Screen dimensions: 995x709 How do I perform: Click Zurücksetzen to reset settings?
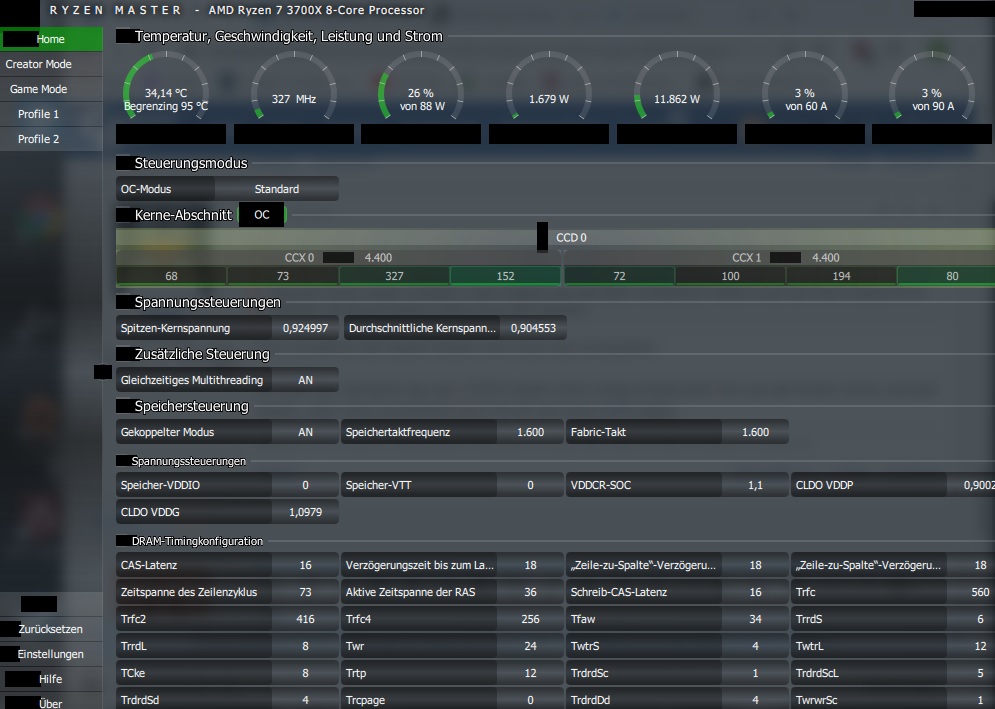pos(51,629)
